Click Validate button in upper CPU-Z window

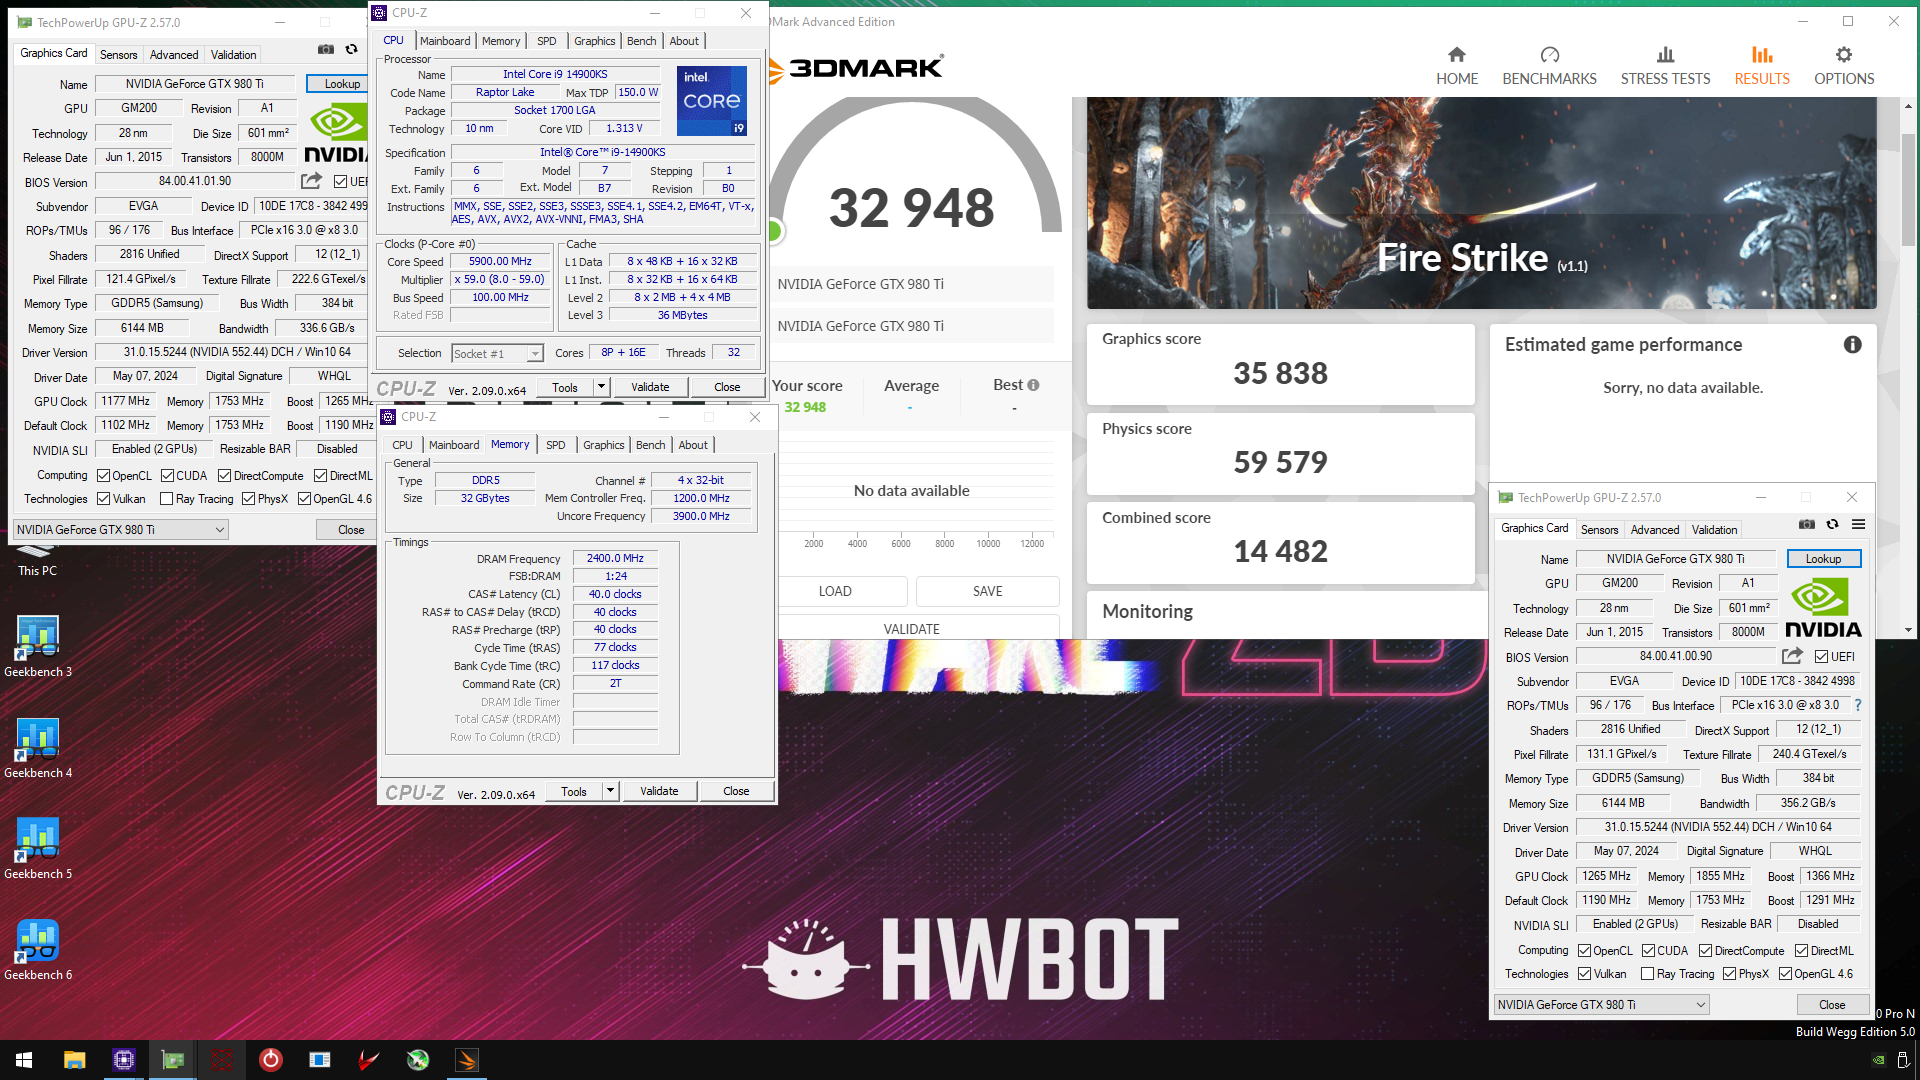pos(650,387)
